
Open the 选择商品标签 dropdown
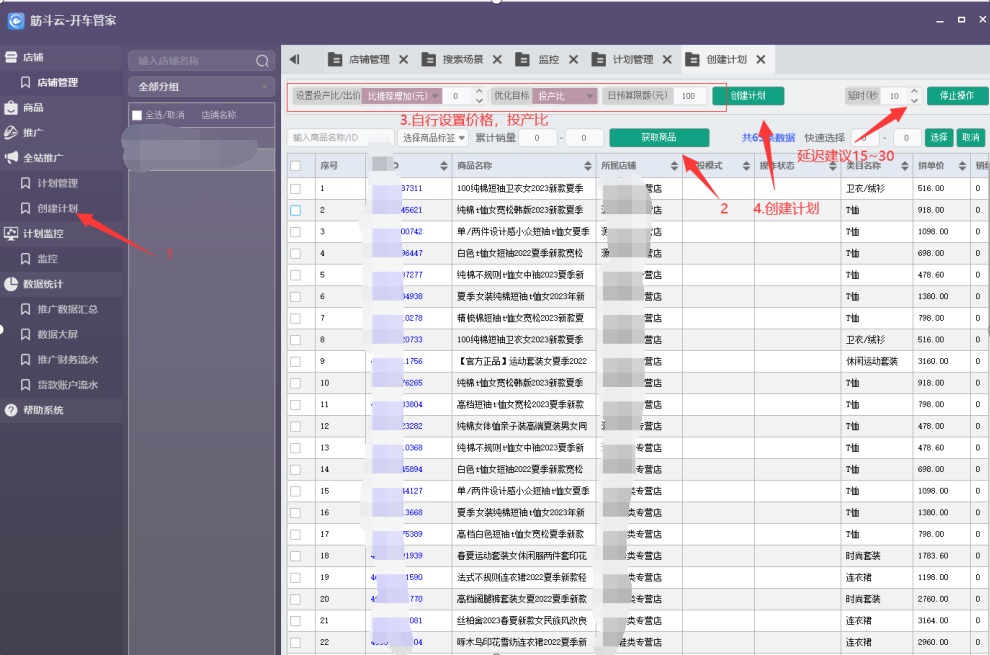[x=434, y=138]
